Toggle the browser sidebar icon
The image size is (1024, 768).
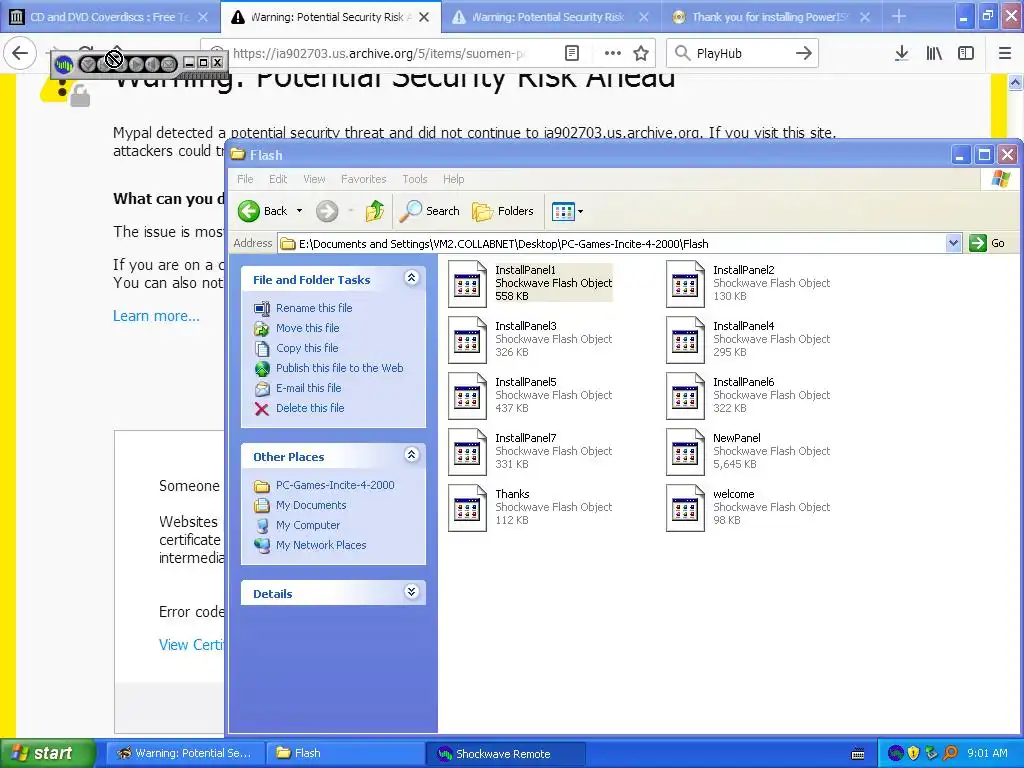(966, 54)
